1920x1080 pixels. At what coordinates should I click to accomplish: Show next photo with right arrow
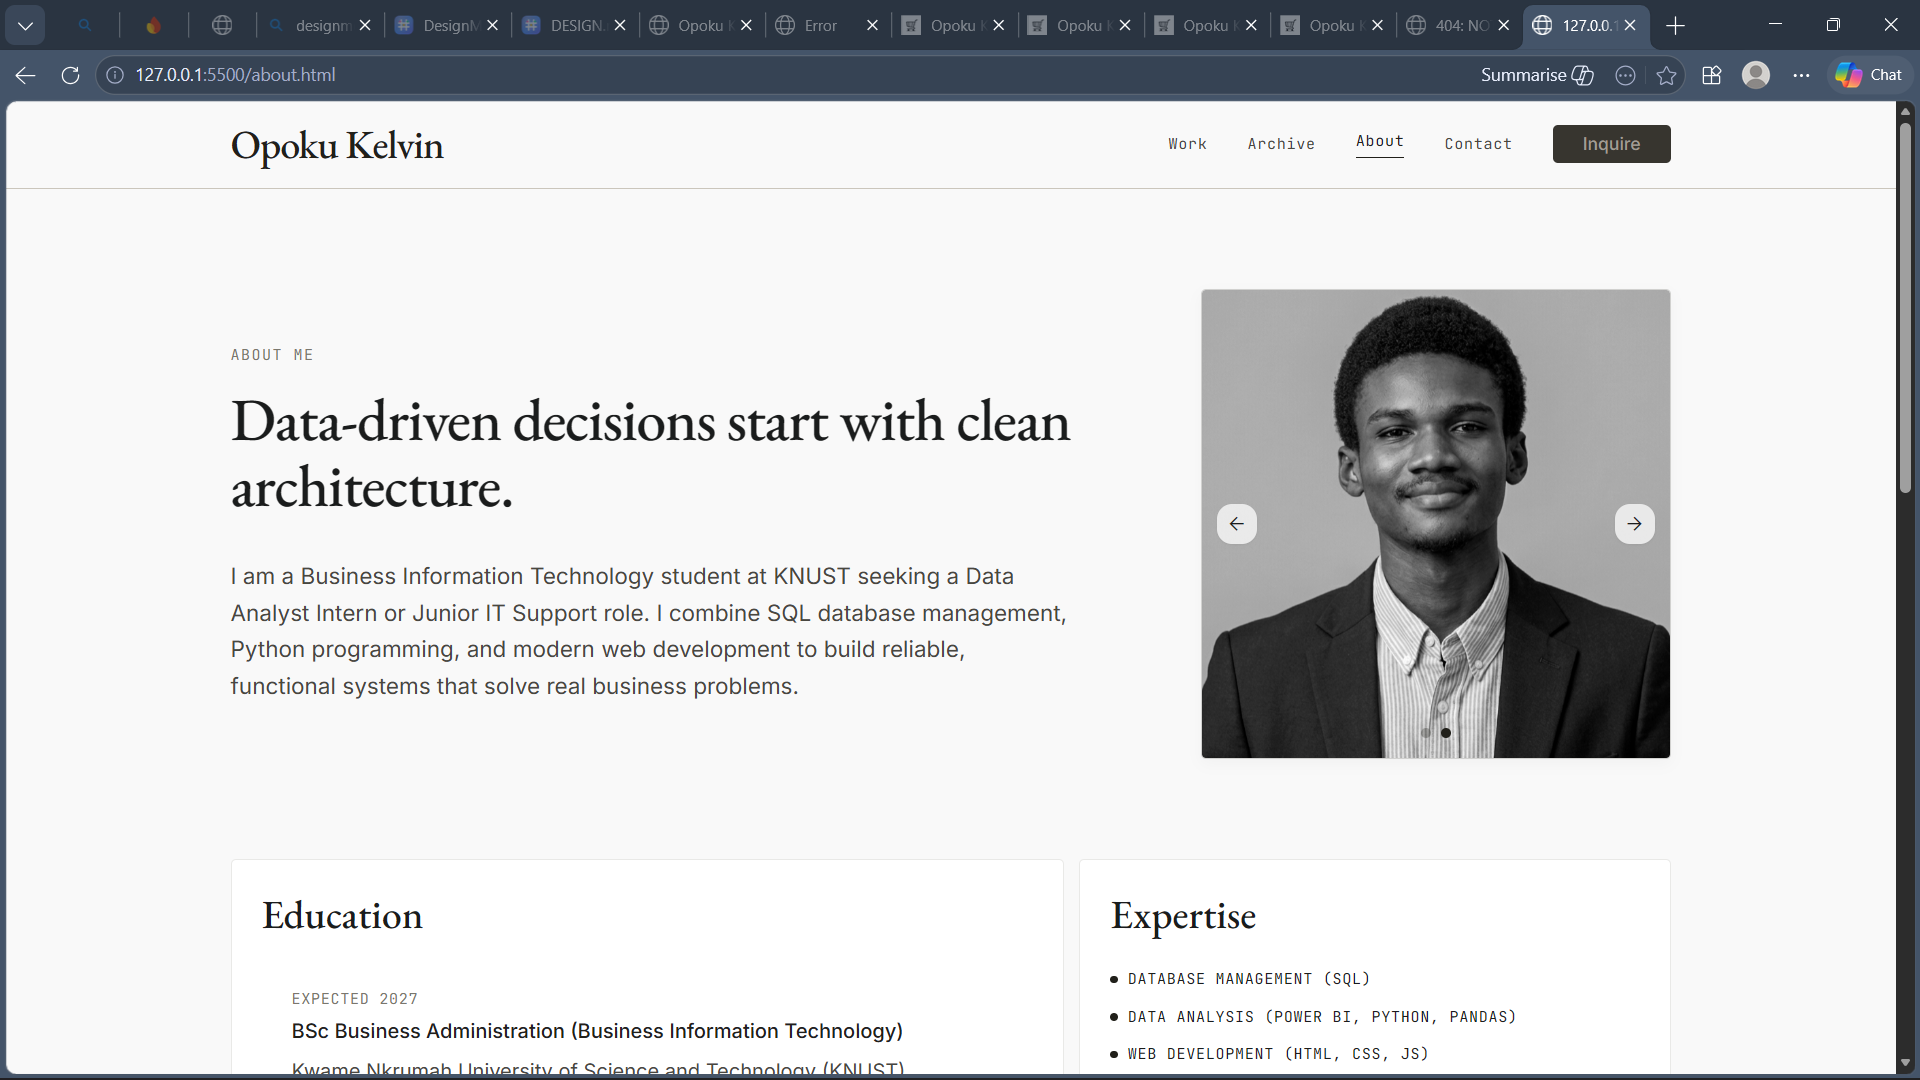point(1634,524)
